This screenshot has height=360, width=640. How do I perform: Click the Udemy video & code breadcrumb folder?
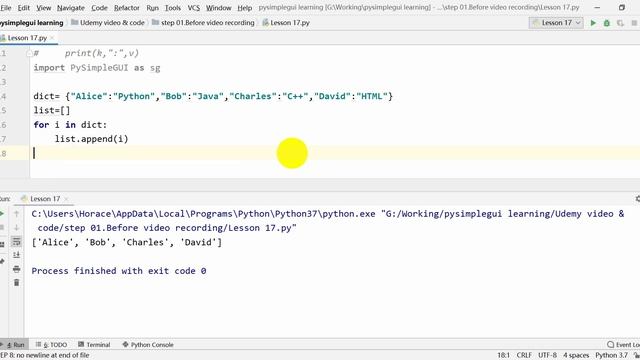tap(108, 23)
